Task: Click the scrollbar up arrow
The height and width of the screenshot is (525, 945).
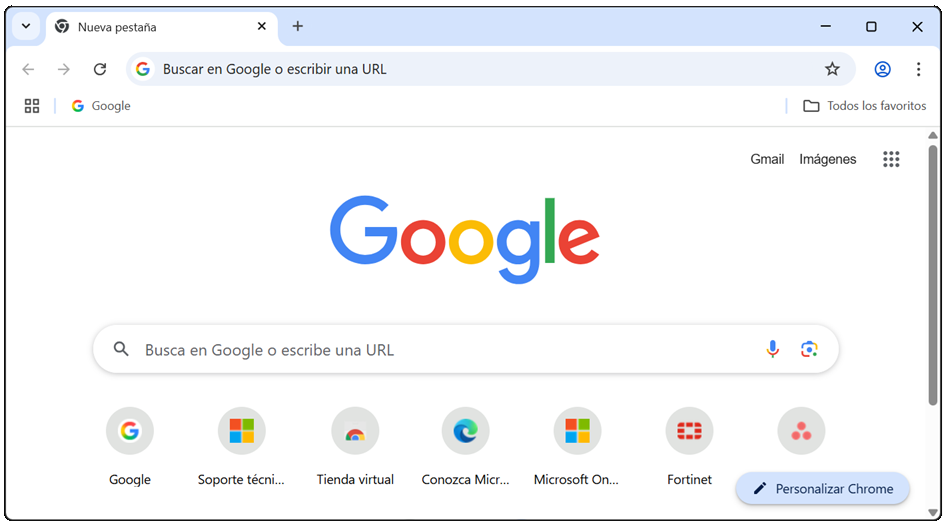Action: point(933,136)
